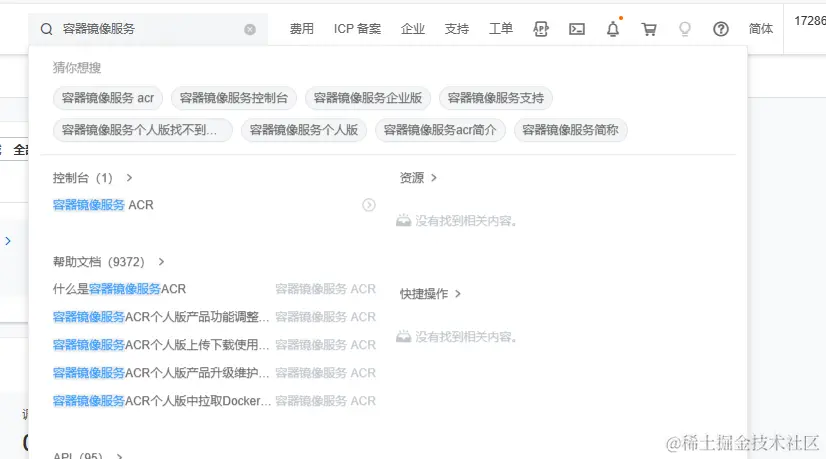Image resolution: width=826 pixels, height=459 pixels.
Task: Select suggestion 容器镜像服务 acr
Action: tap(108, 98)
